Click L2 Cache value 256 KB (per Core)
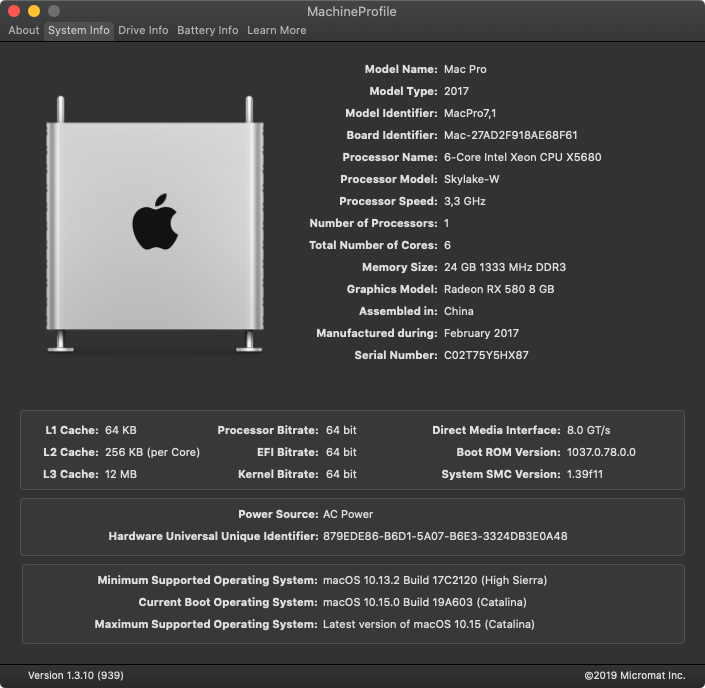The height and width of the screenshot is (688, 705). (152, 452)
